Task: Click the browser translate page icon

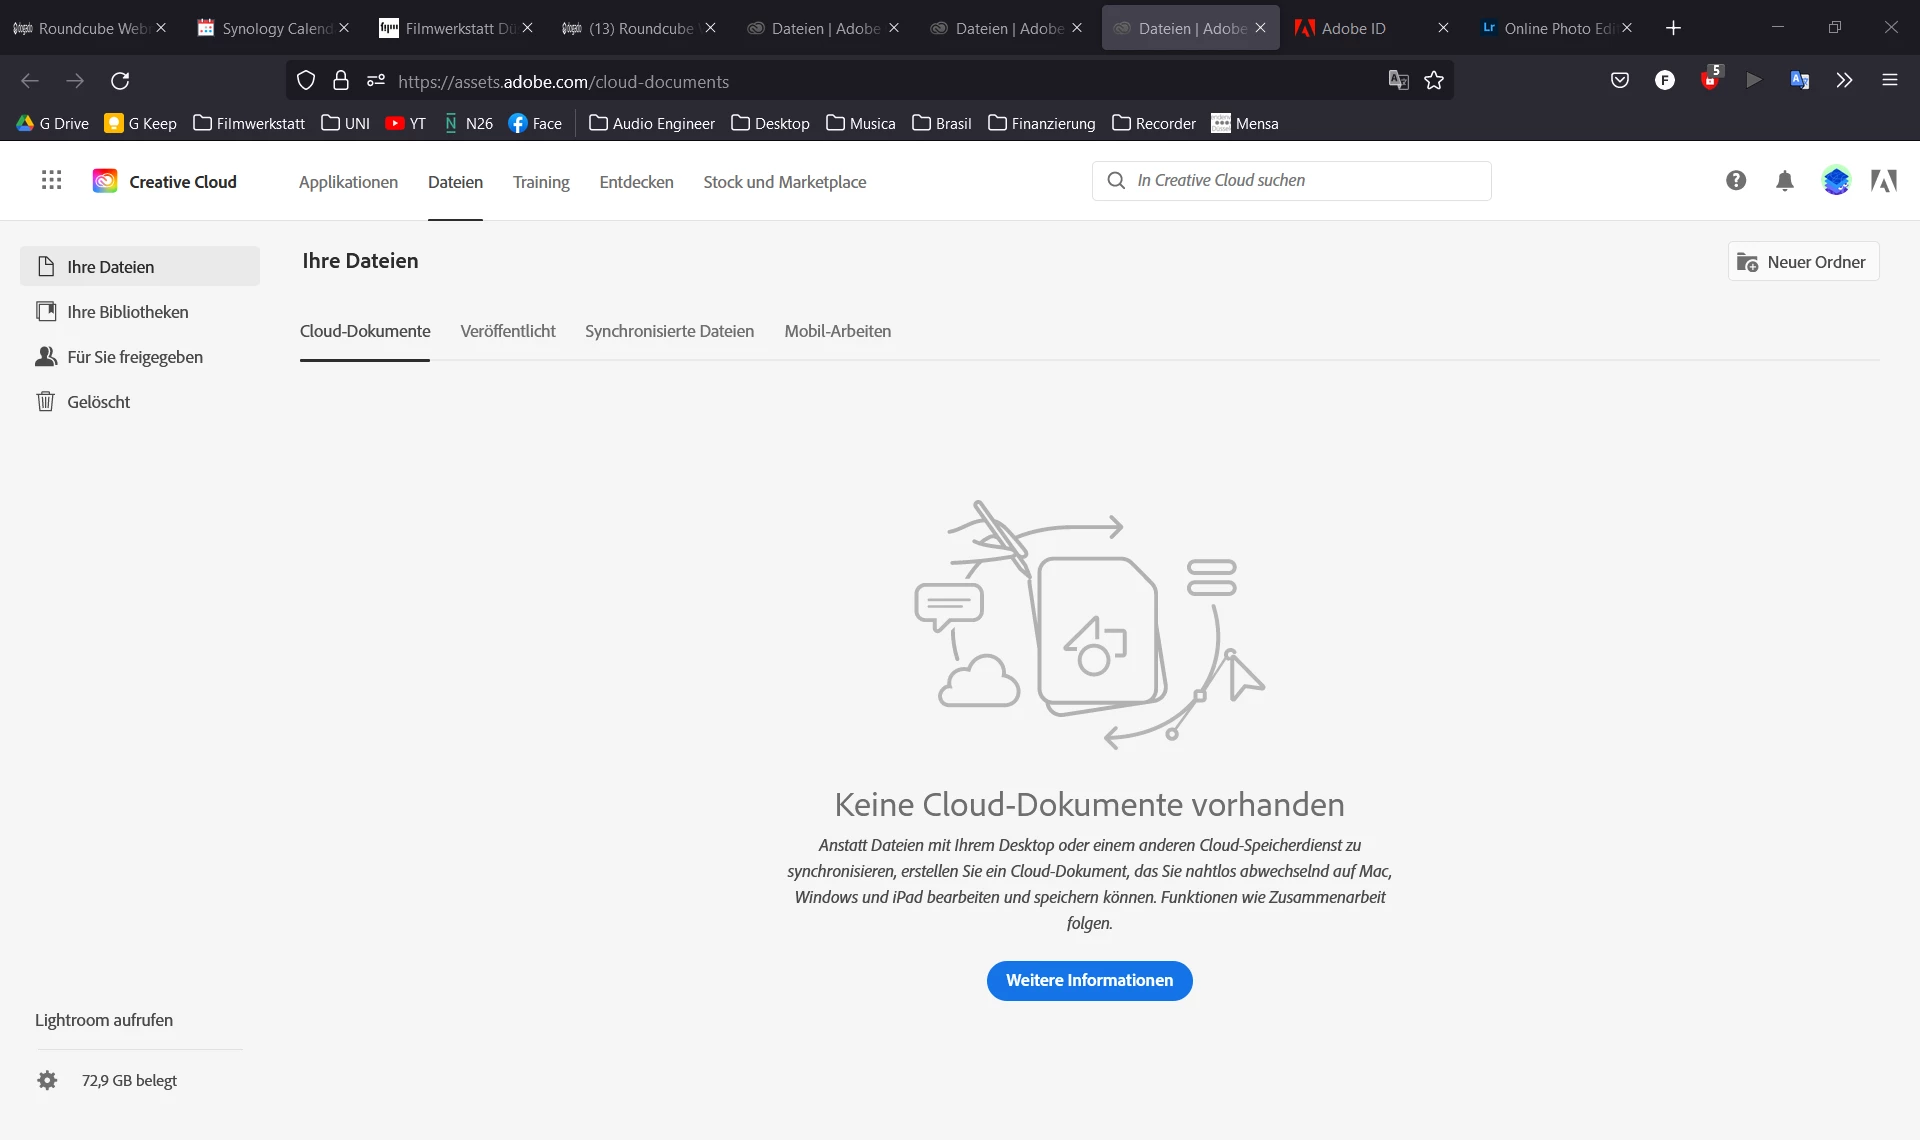Action: tap(1398, 81)
